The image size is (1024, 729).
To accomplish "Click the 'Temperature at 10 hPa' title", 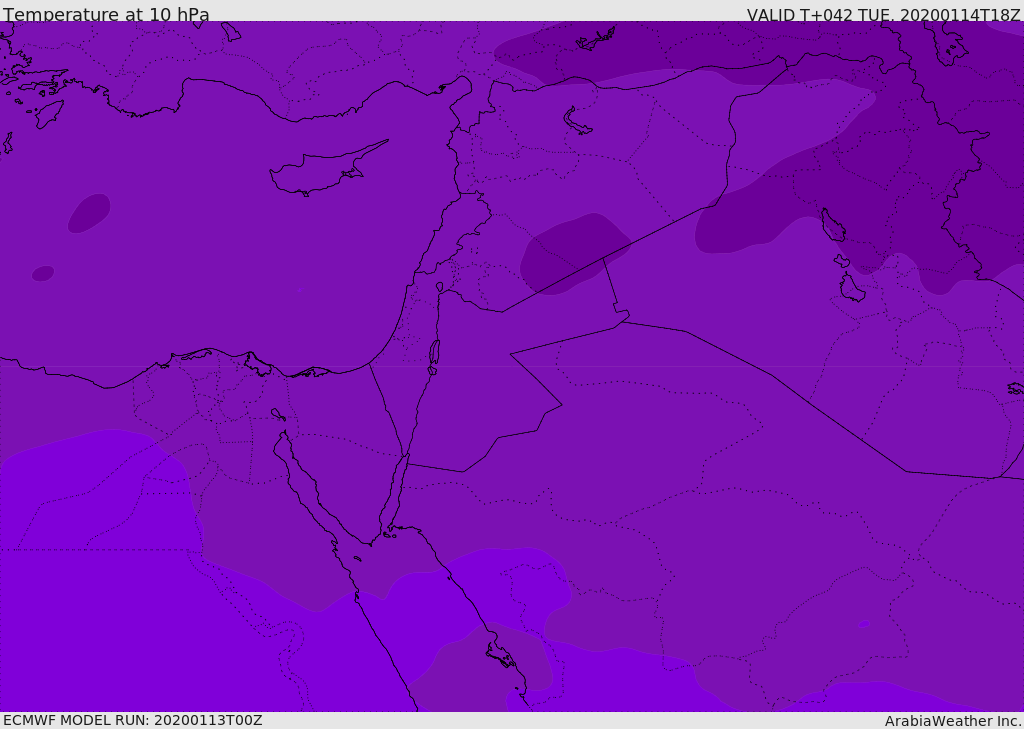I will coord(106,13).
